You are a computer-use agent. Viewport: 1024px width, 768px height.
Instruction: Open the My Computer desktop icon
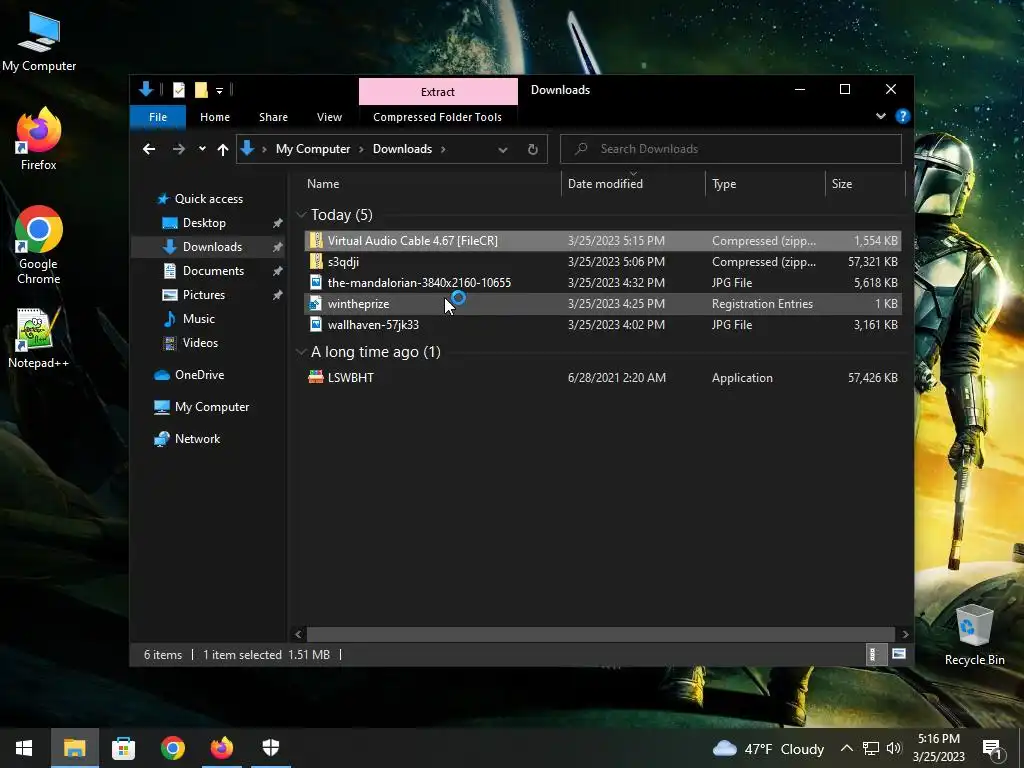click(39, 43)
